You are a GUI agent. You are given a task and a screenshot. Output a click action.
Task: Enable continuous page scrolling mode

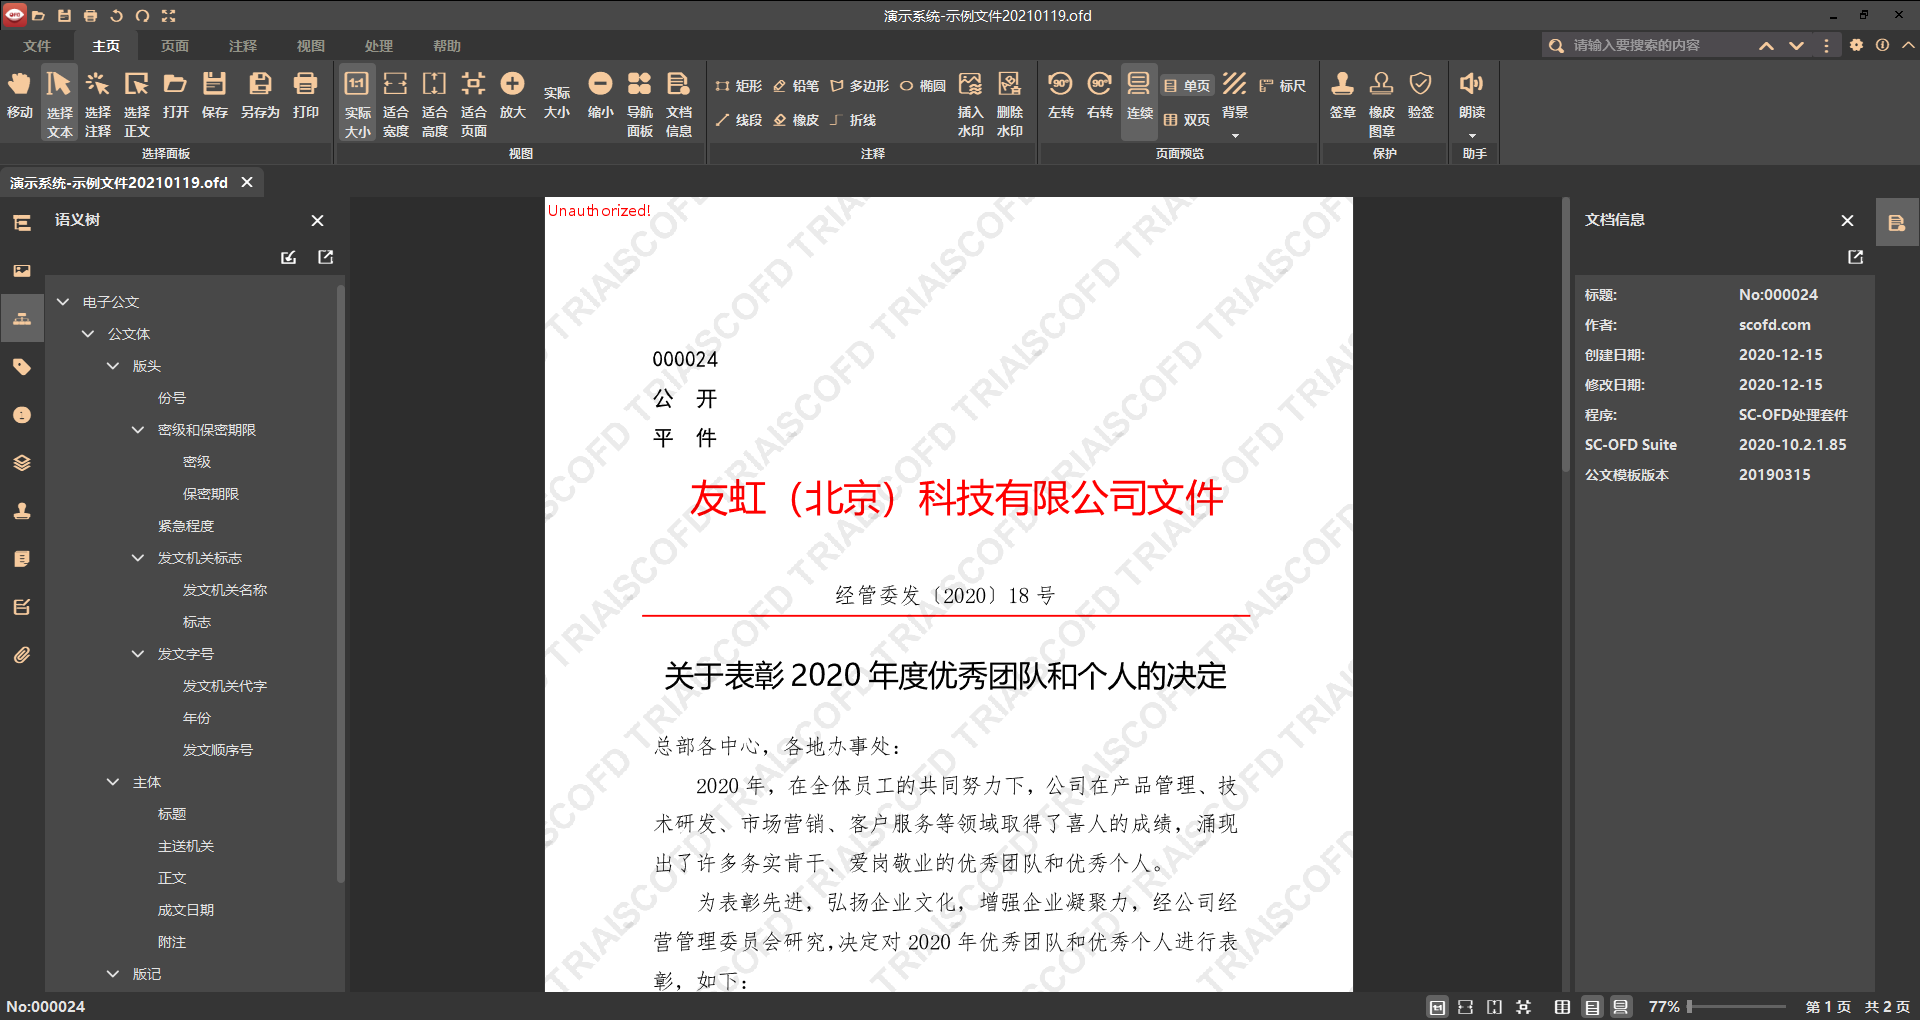(1139, 96)
